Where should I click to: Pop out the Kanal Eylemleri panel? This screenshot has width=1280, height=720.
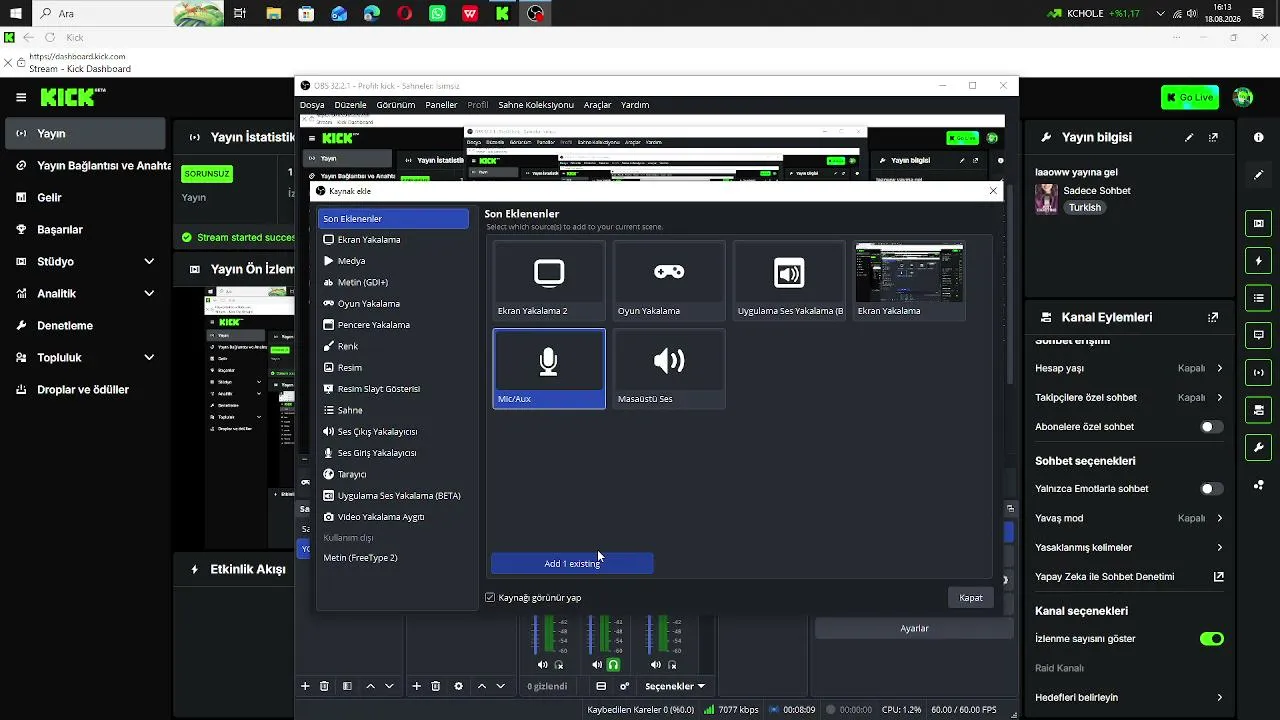click(1213, 317)
